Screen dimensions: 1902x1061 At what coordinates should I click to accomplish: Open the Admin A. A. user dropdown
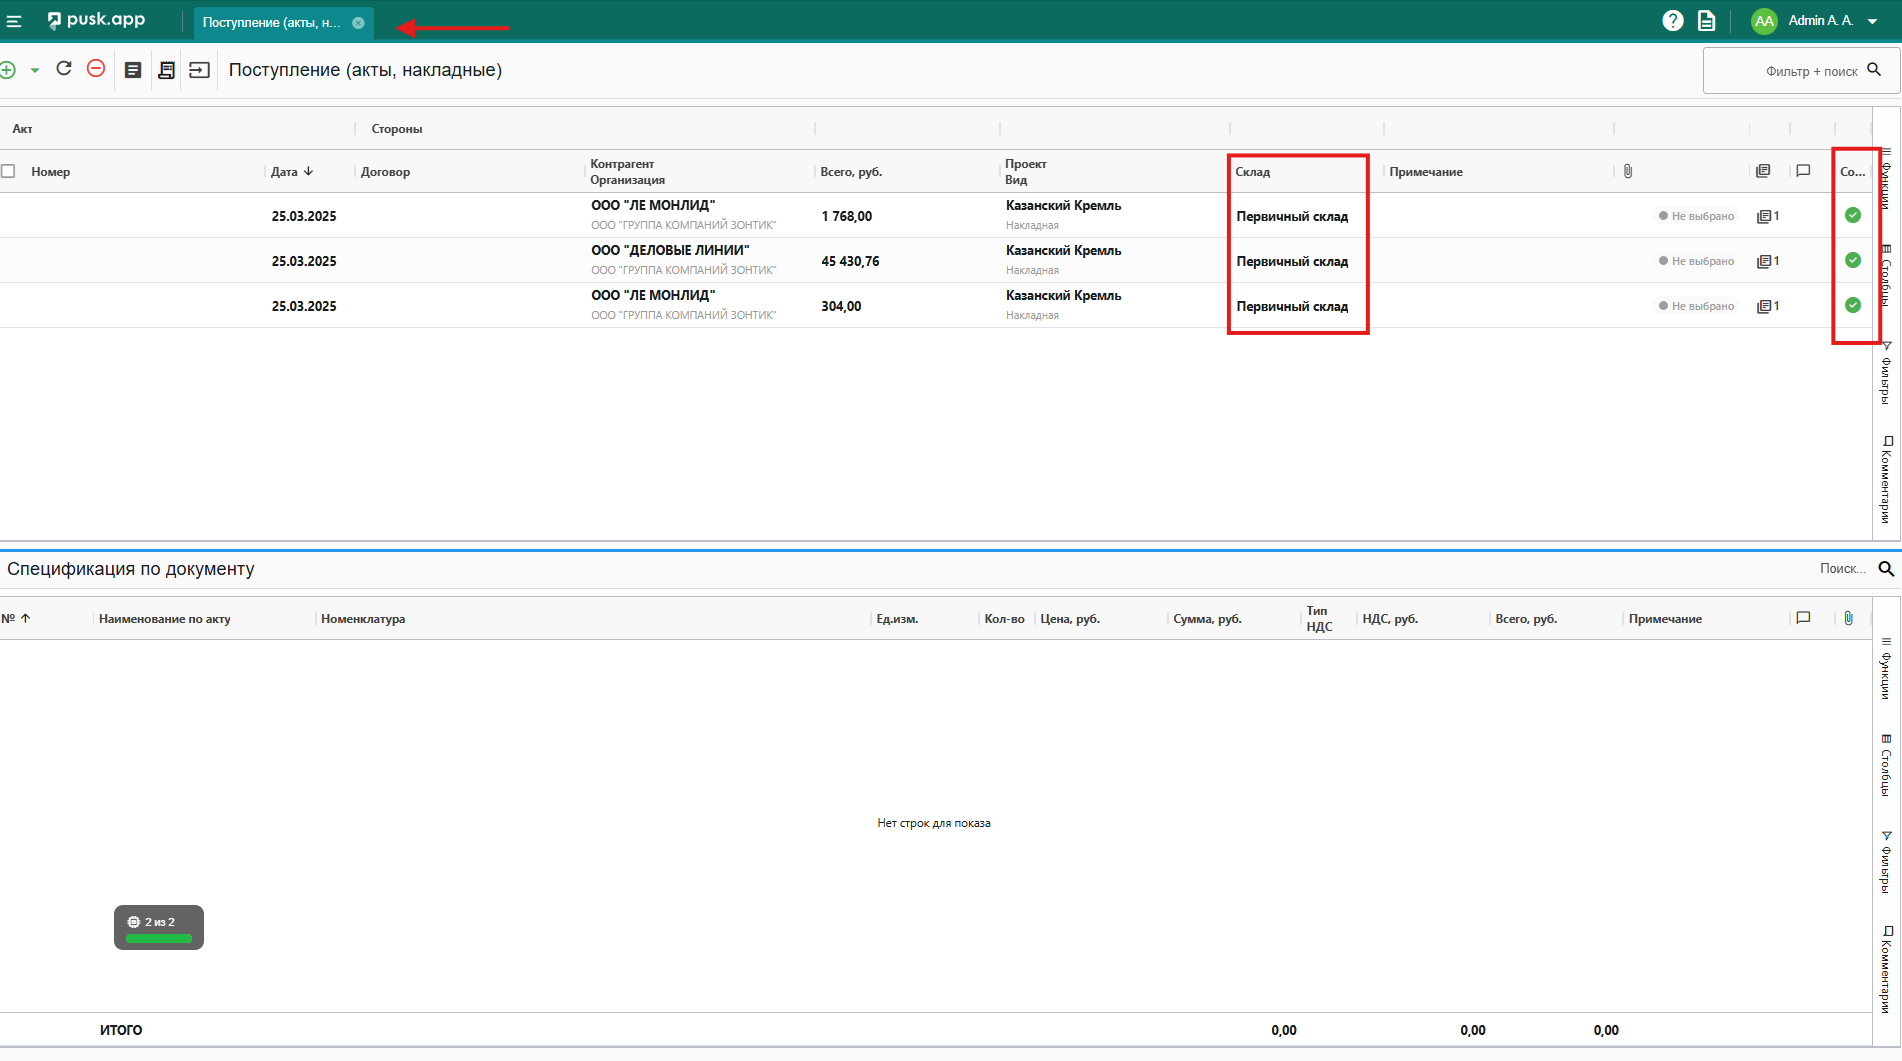[x=1872, y=21]
